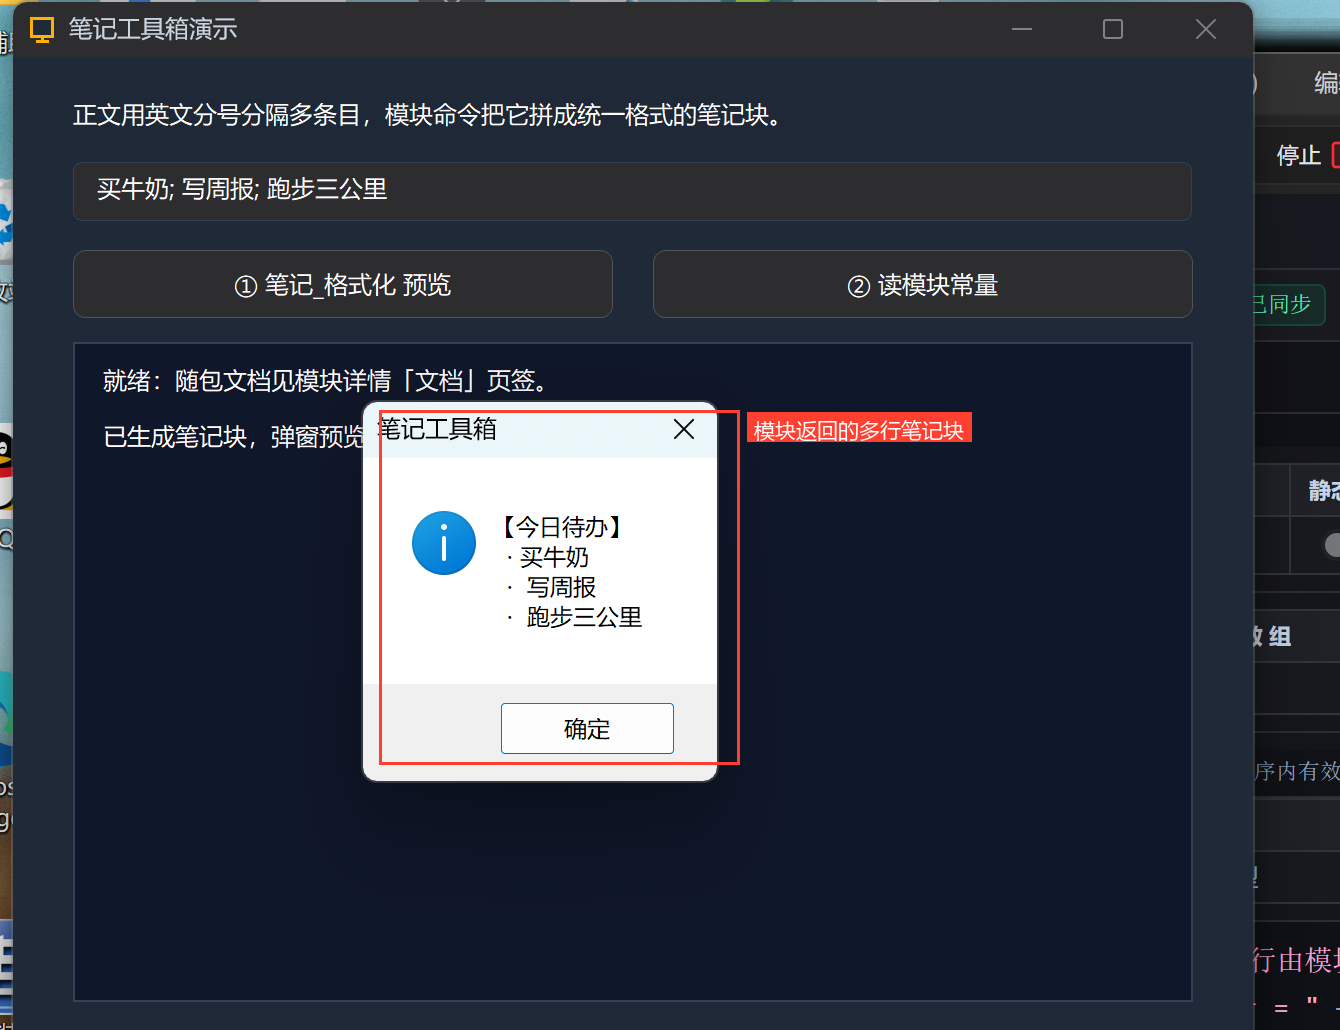Close the 笔记工具箱 message dialog
Image resolution: width=1340 pixels, height=1030 pixels.
pyautogui.click(x=684, y=429)
